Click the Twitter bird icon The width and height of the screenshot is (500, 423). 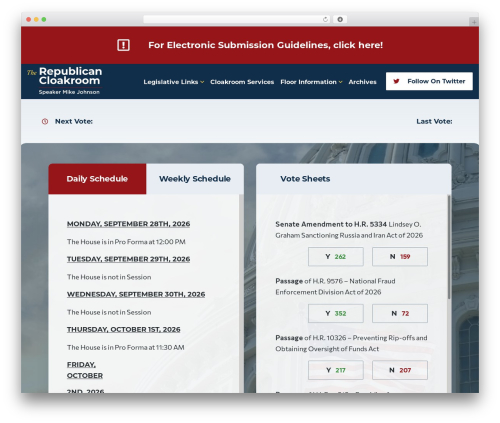(x=396, y=81)
